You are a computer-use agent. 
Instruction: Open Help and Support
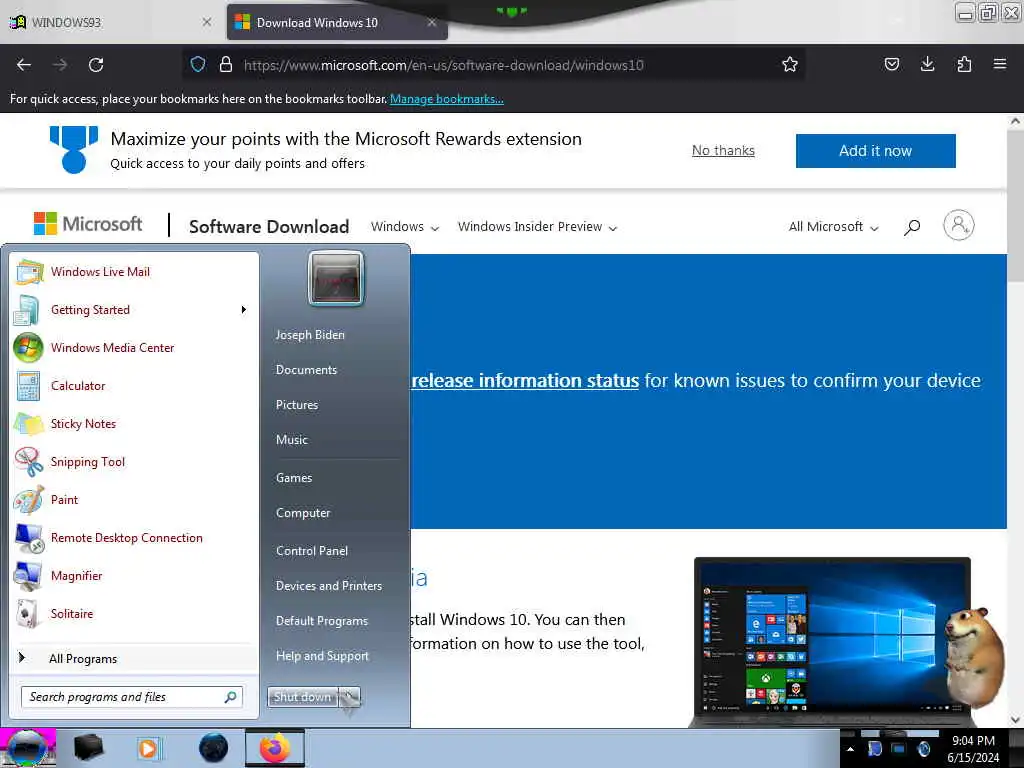(x=322, y=656)
